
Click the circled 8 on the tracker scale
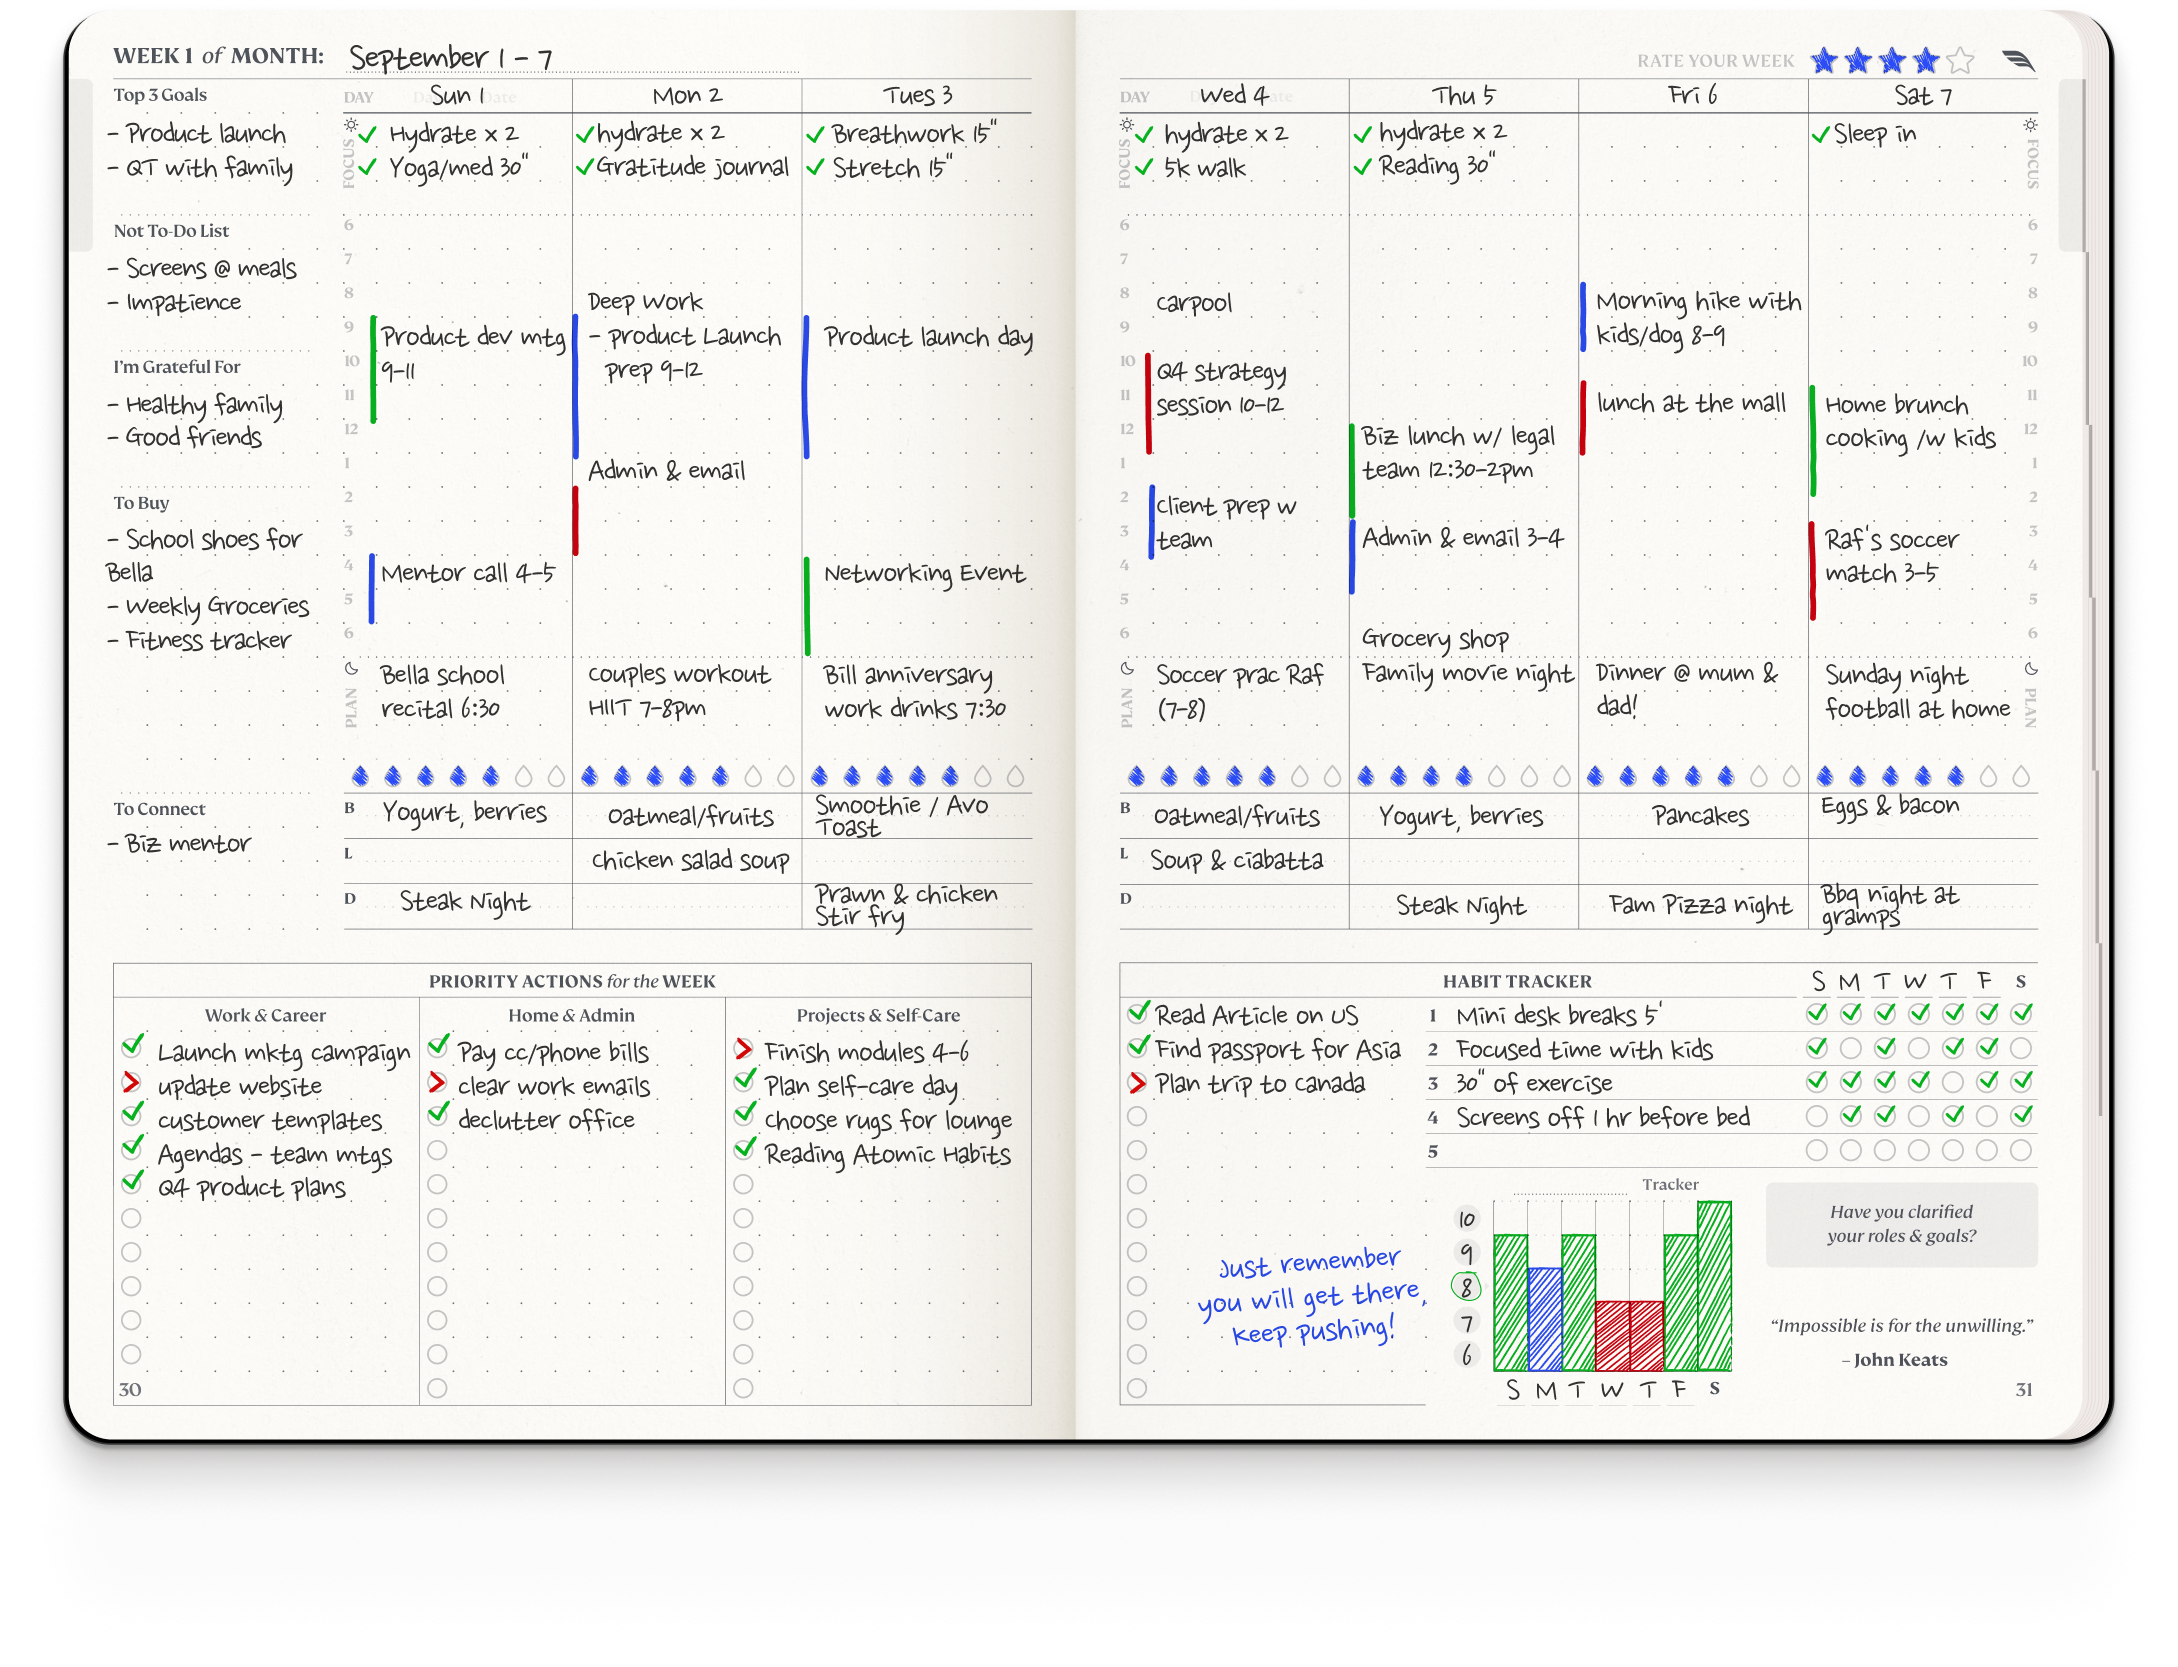pos(1466,1287)
